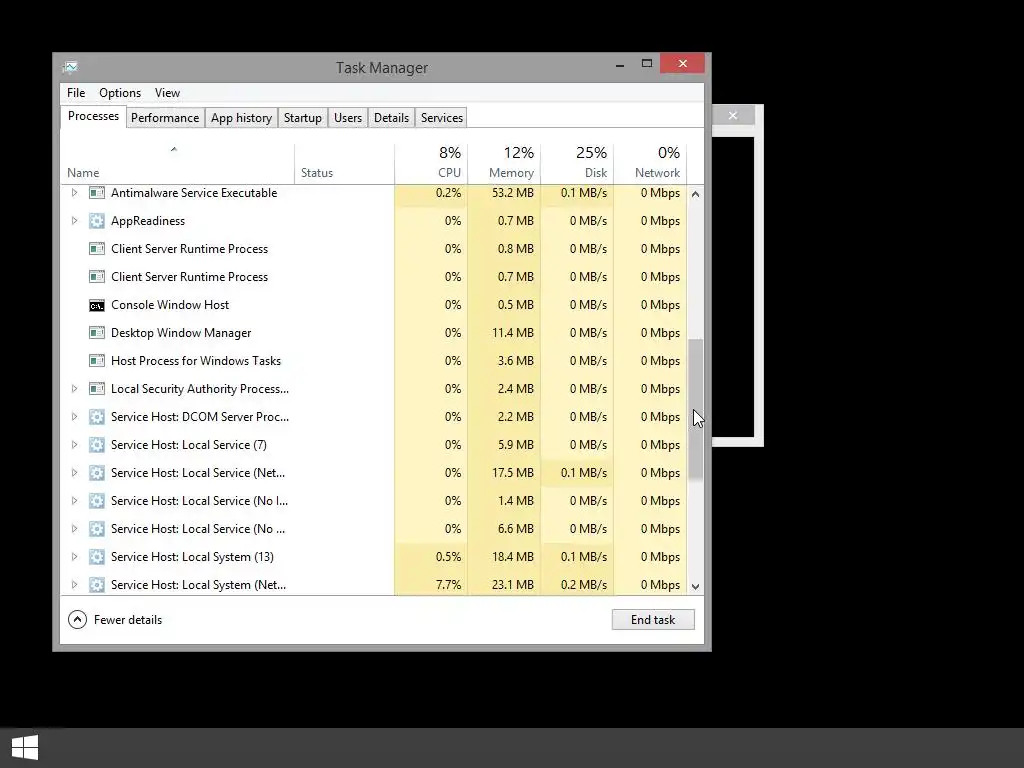Click the AppReadiness gear icon
Viewport: 1024px width, 768px height.
point(97,221)
